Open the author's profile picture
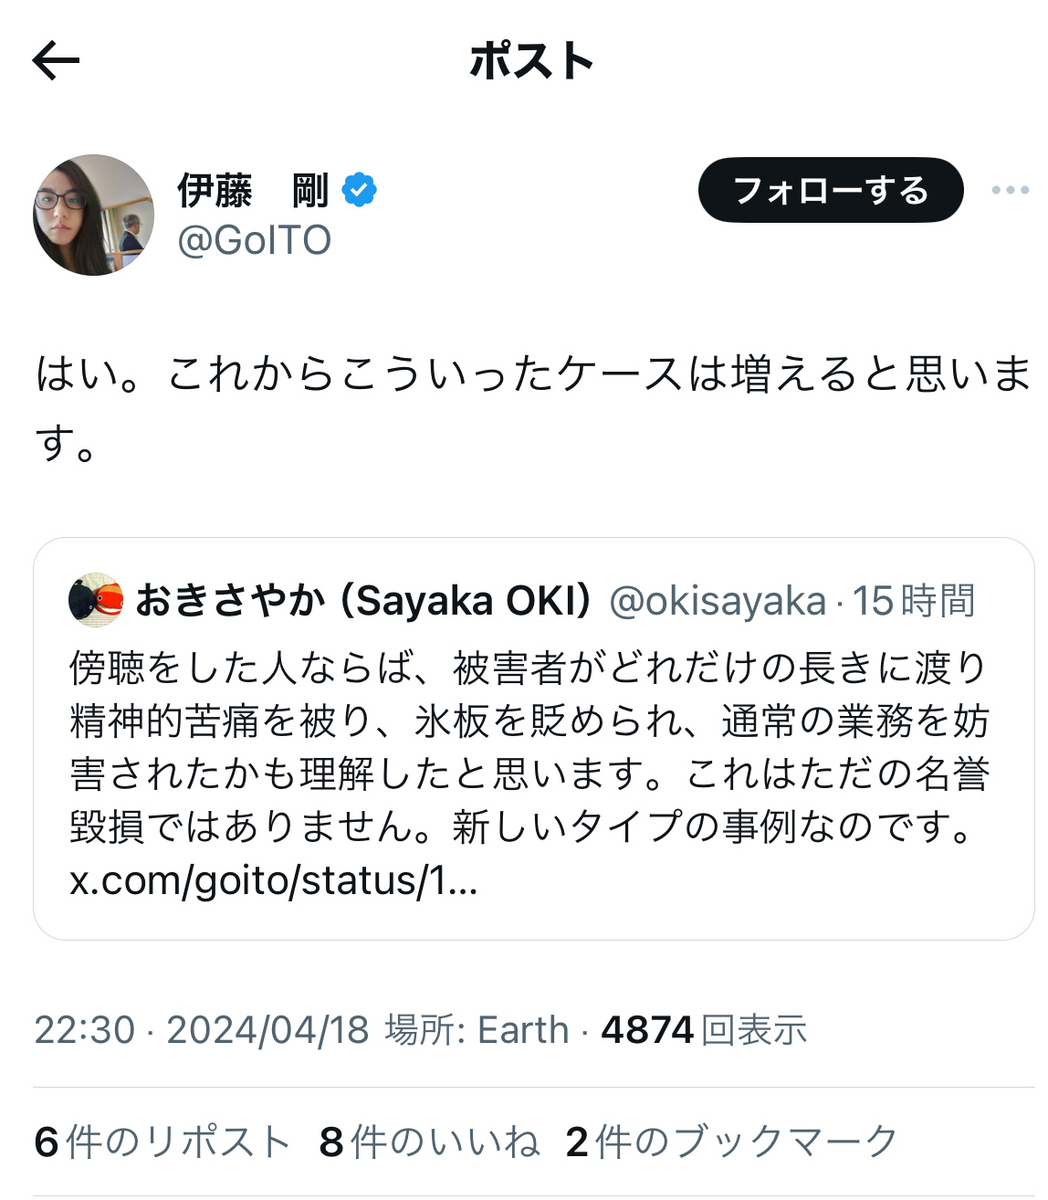This screenshot has height=1200, width=1048. (94, 215)
